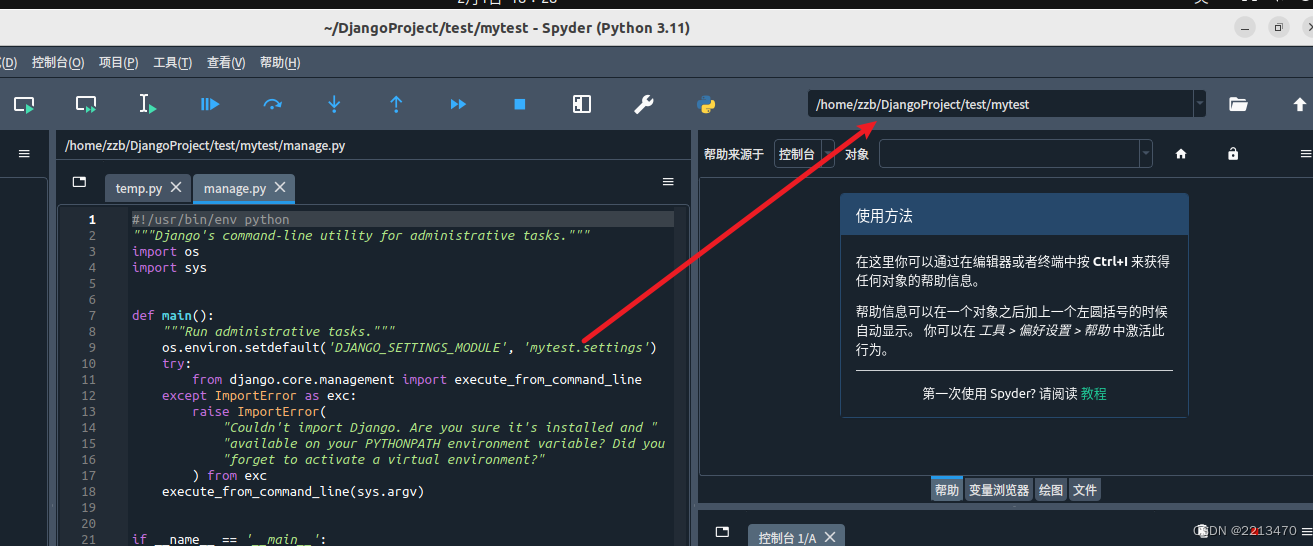Stop debugging with the square icon
Viewport: 1313px width, 546px height.
coord(520,104)
